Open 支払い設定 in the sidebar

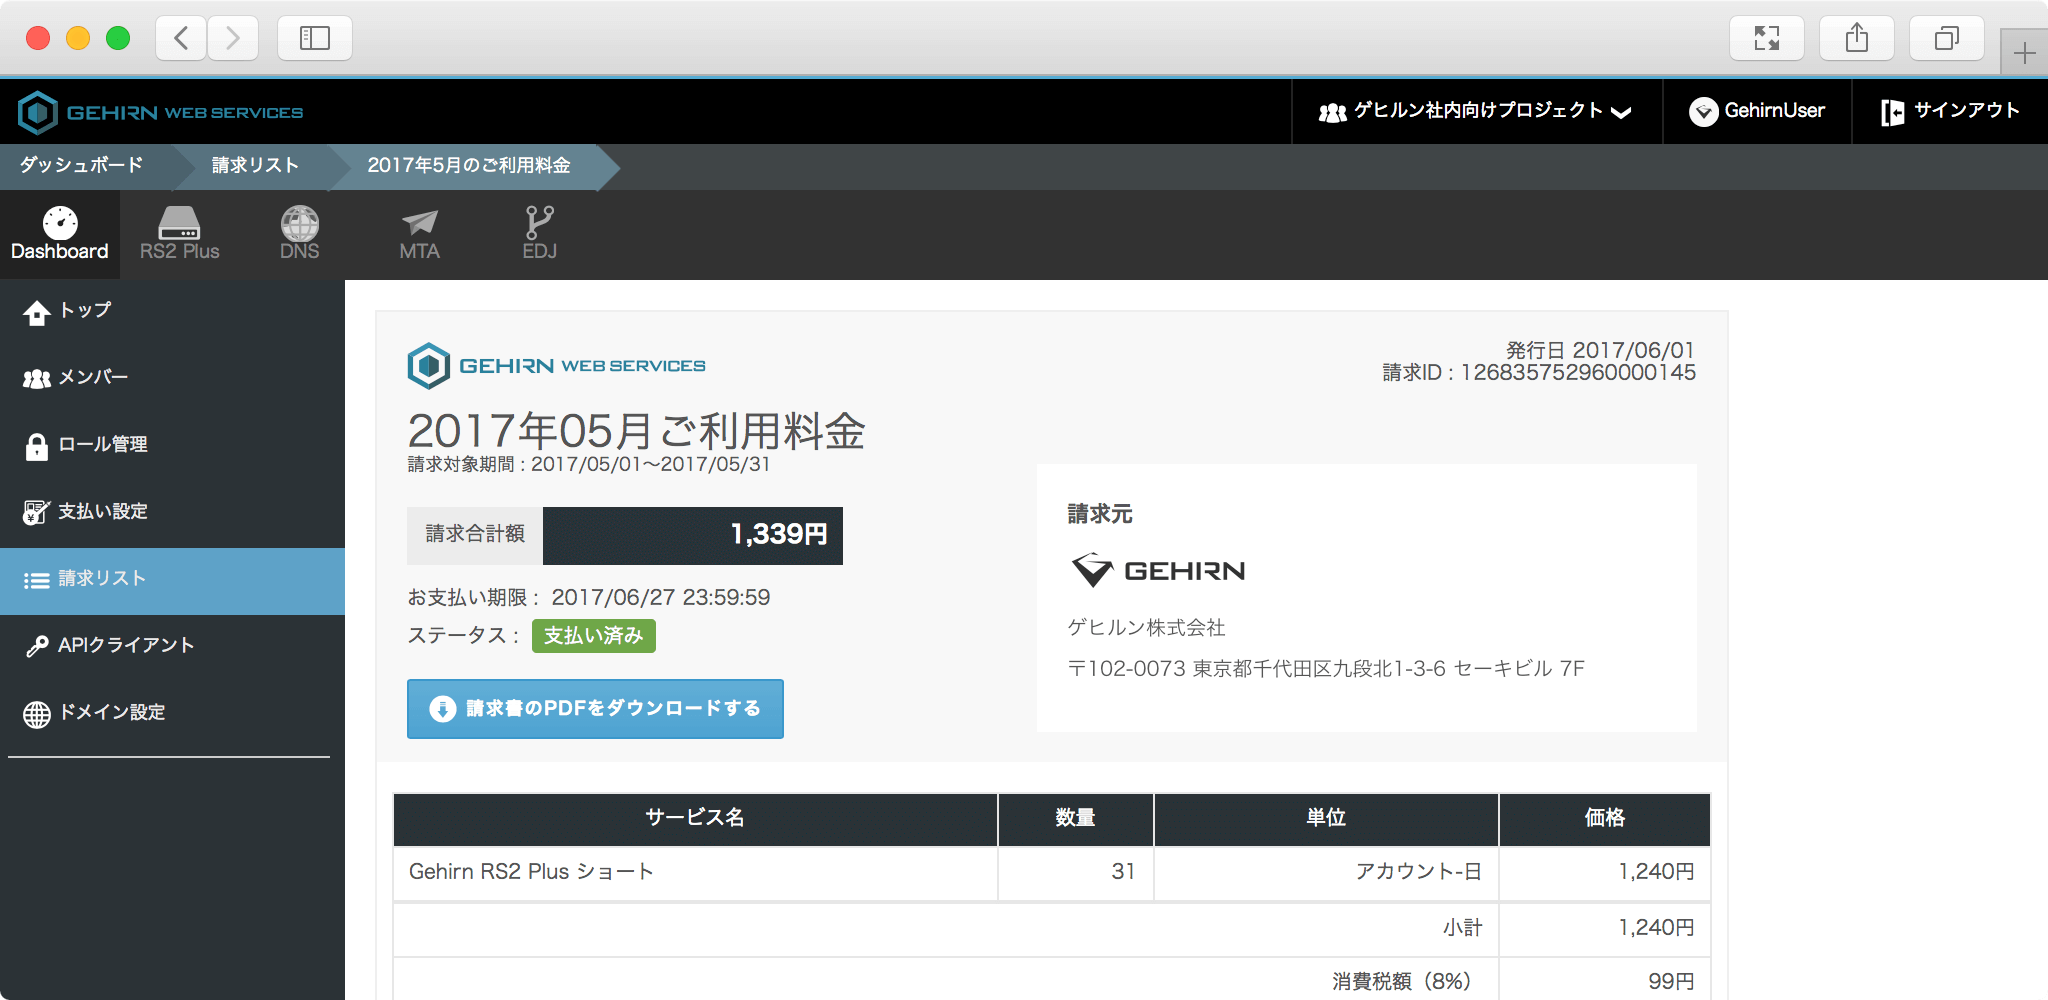point(102,512)
